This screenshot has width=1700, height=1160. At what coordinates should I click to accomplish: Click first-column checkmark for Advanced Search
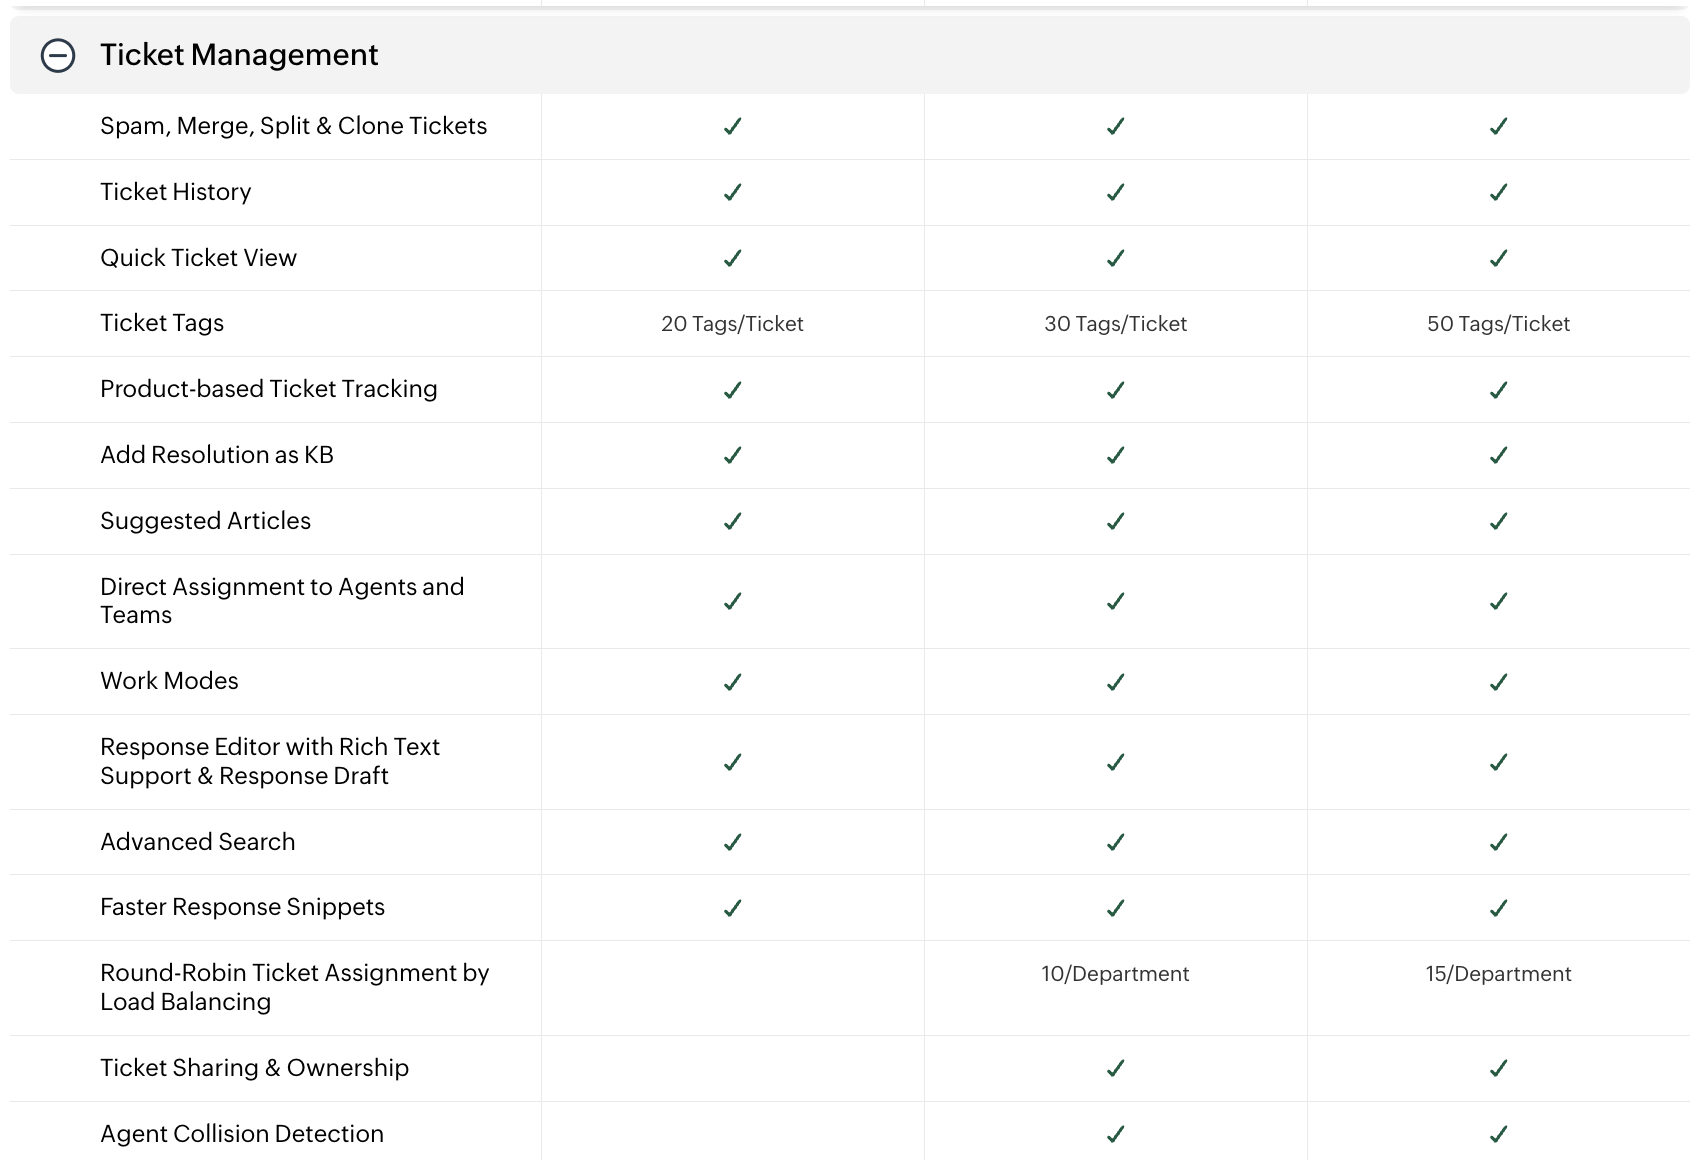[x=732, y=842]
